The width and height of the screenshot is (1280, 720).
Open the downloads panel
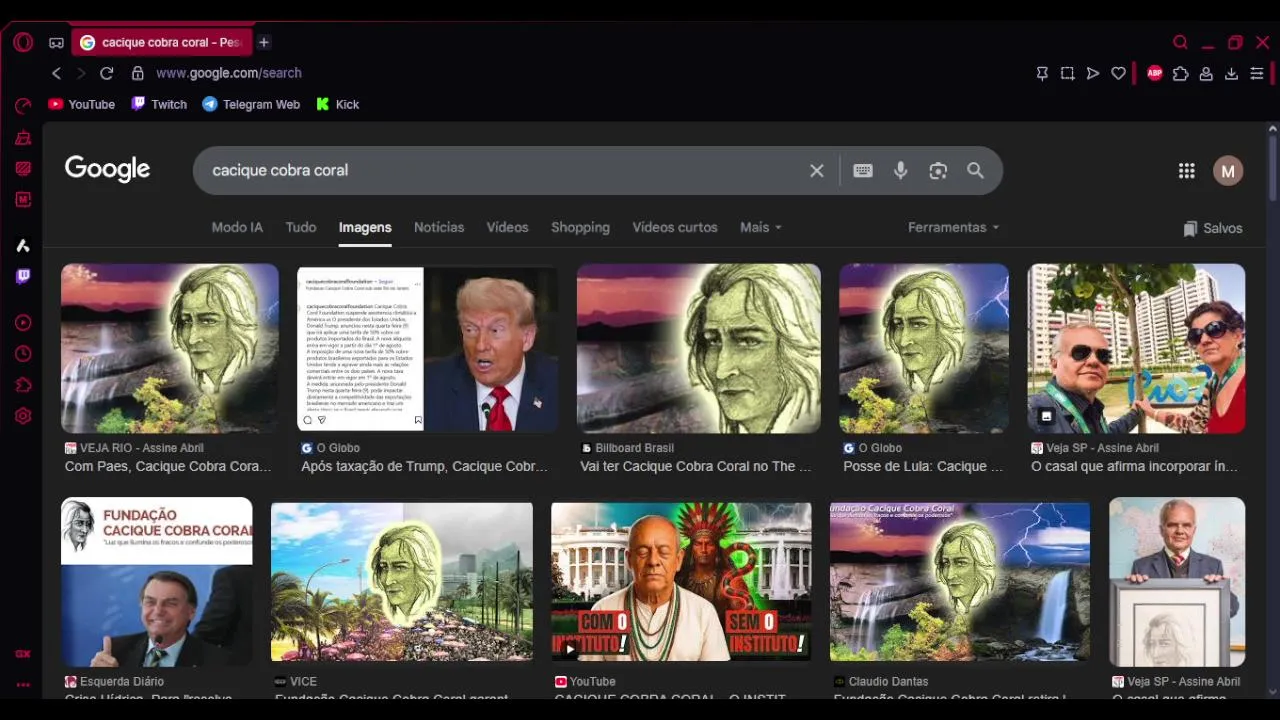coord(1231,73)
